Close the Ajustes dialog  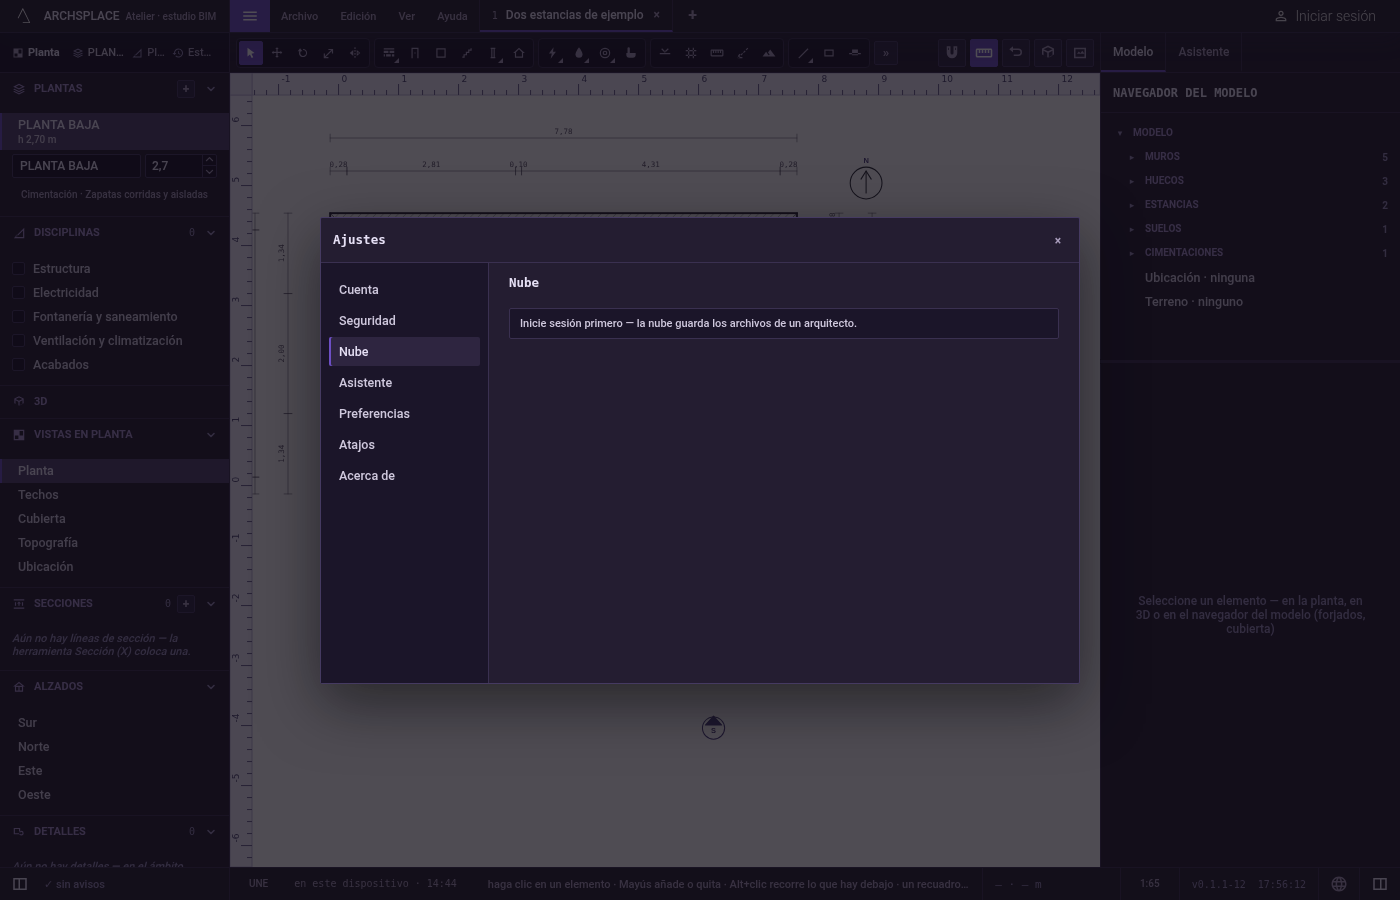[1058, 240]
